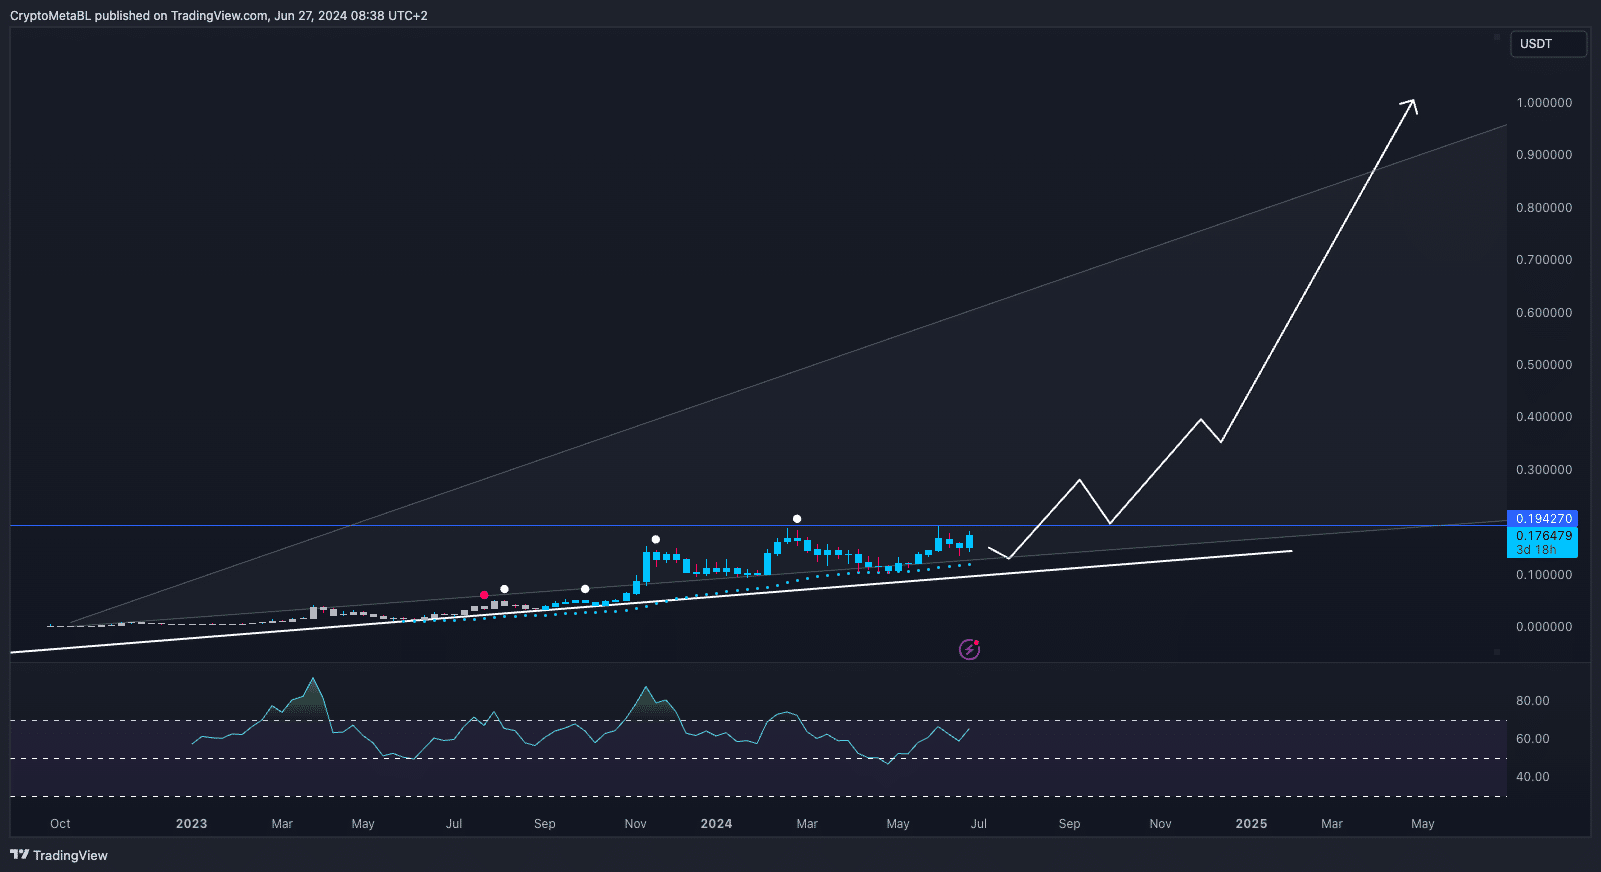Click the 0.194270 price label
The image size is (1601, 872).
pos(1542,518)
